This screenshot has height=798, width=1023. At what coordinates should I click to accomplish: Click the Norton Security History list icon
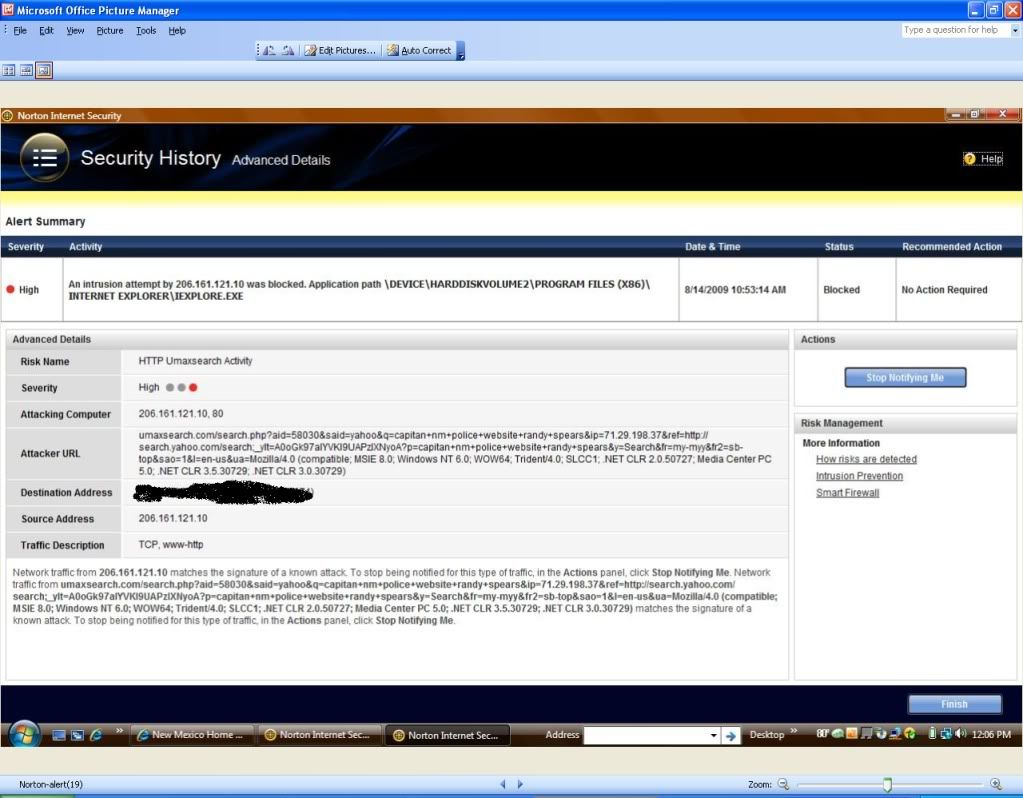click(x=44, y=157)
